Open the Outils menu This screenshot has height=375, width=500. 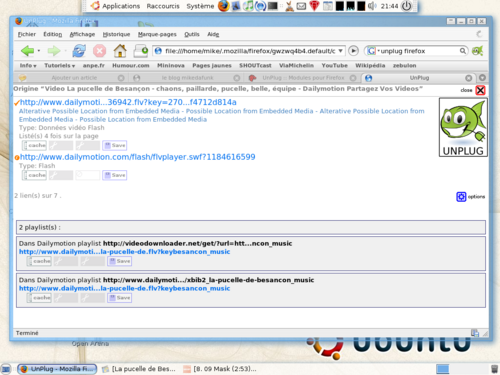click(192, 34)
